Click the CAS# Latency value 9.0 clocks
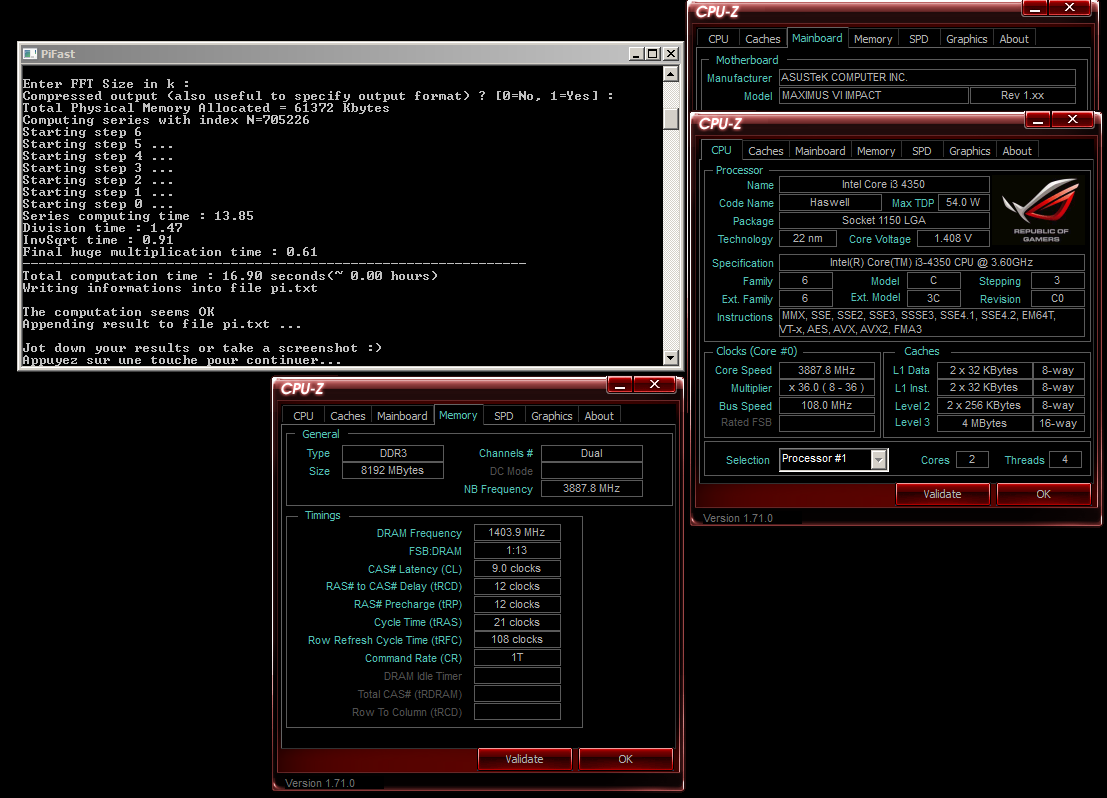 coord(517,568)
